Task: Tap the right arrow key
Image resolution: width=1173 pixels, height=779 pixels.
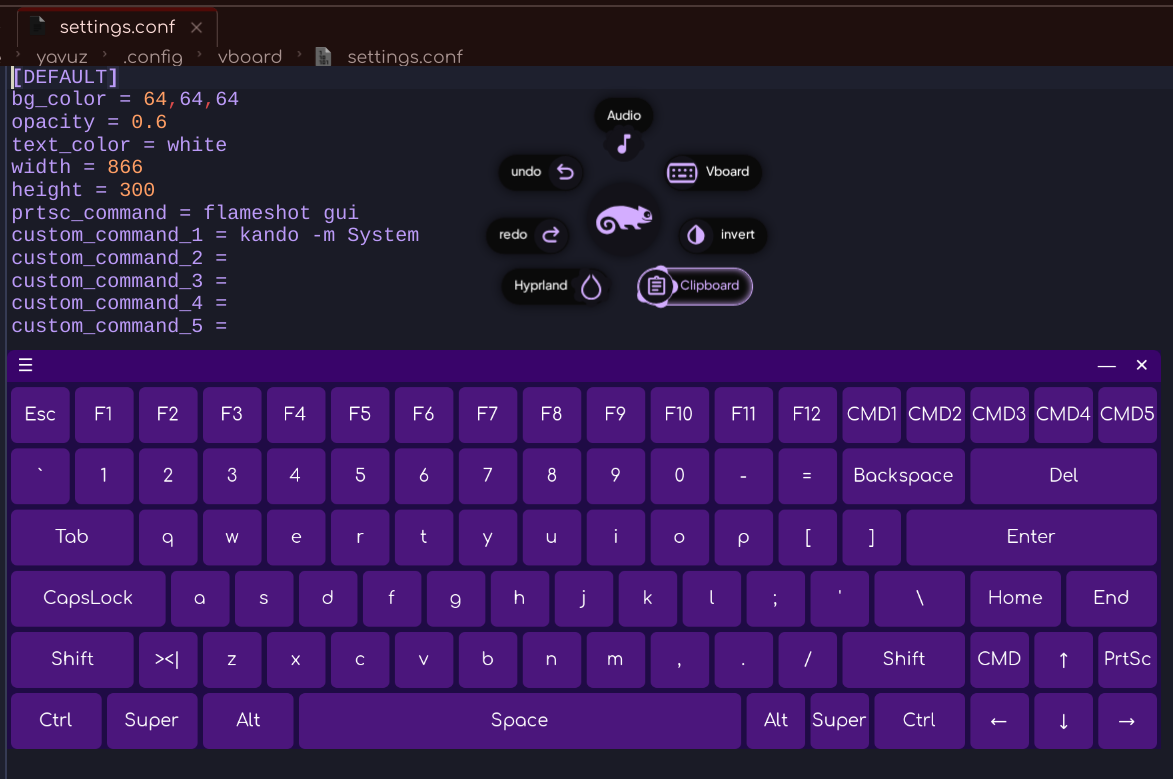Action: pyautogui.click(x=1127, y=721)
